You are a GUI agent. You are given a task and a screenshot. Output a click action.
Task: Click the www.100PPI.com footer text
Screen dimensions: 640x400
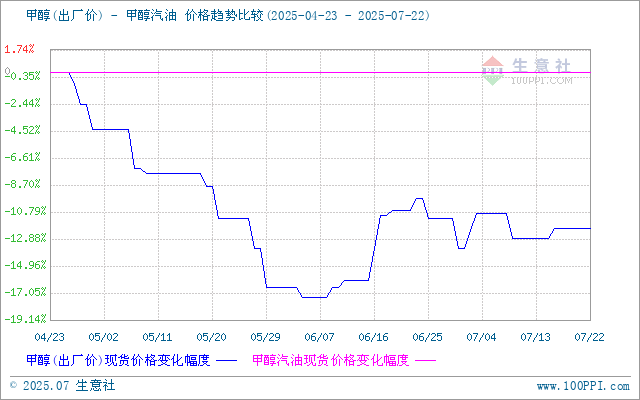583,386
